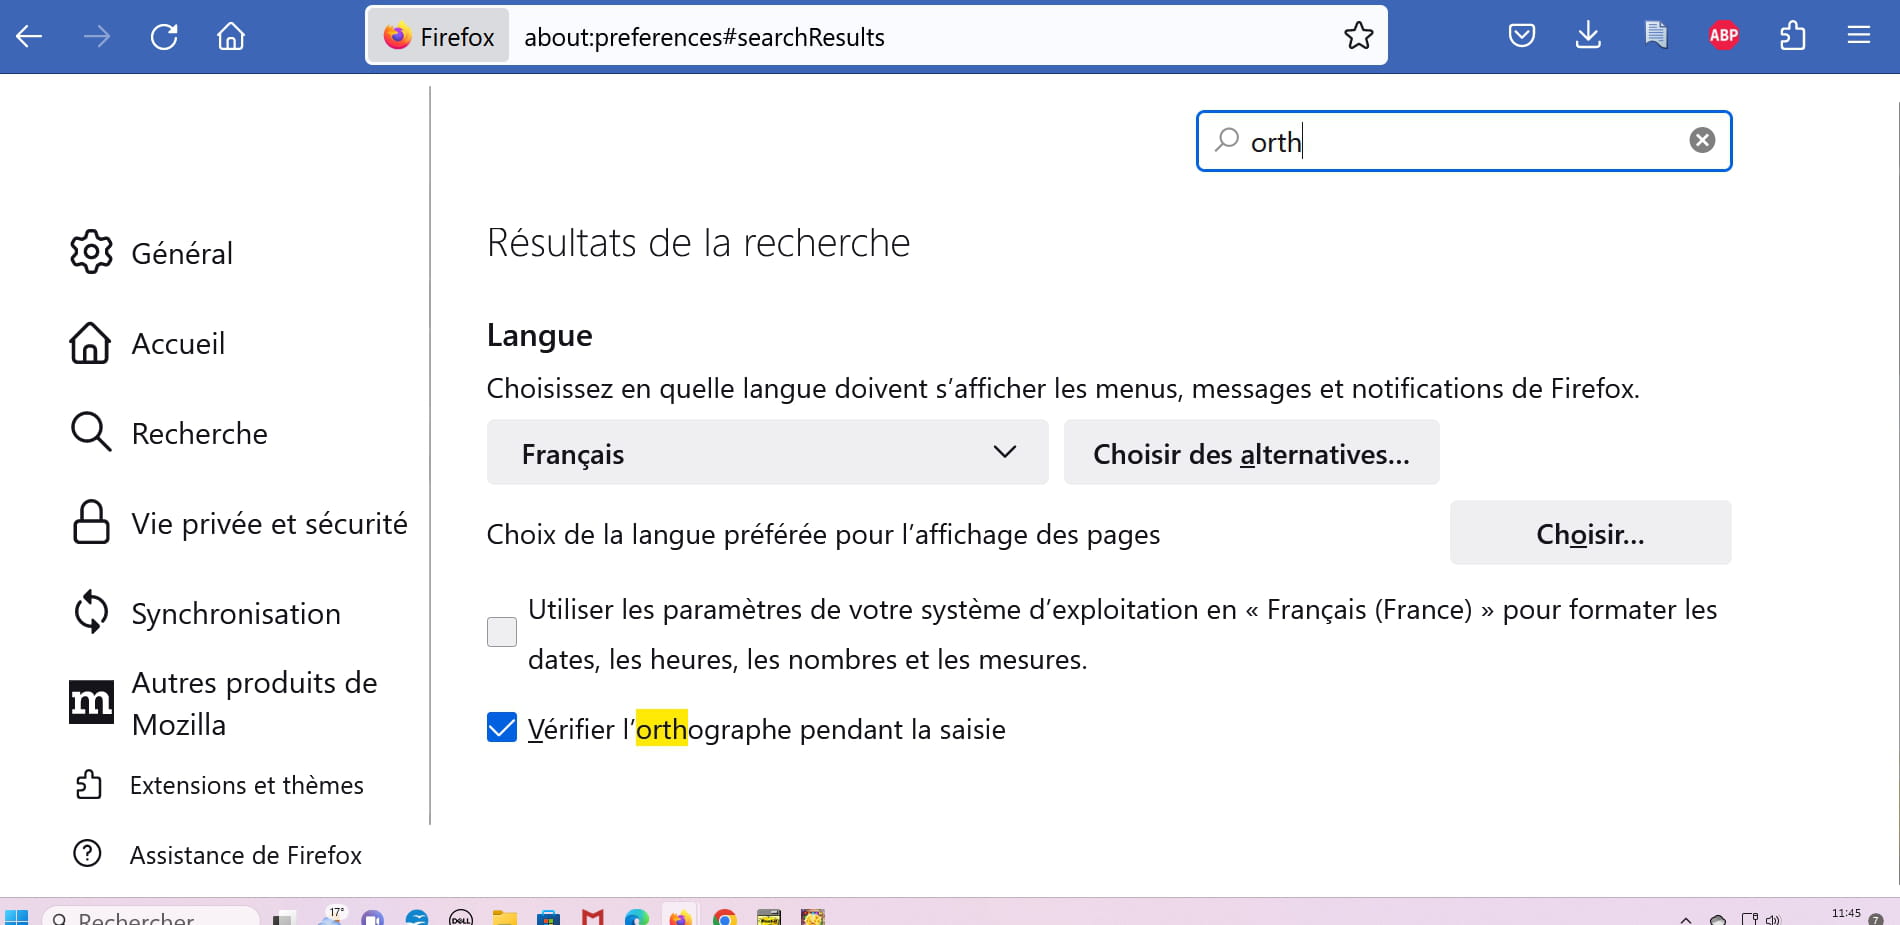Click the Synchronisation arrows icon
1900x925 pixels.
point(91,612)
